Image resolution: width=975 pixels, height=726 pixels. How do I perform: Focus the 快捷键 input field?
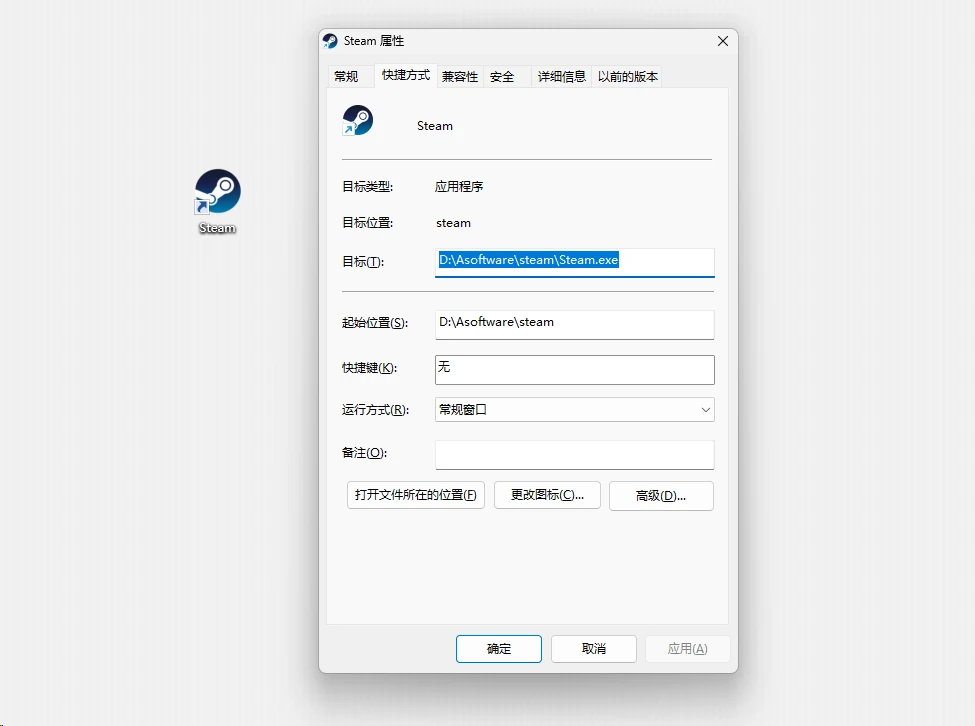pos(575,370)
